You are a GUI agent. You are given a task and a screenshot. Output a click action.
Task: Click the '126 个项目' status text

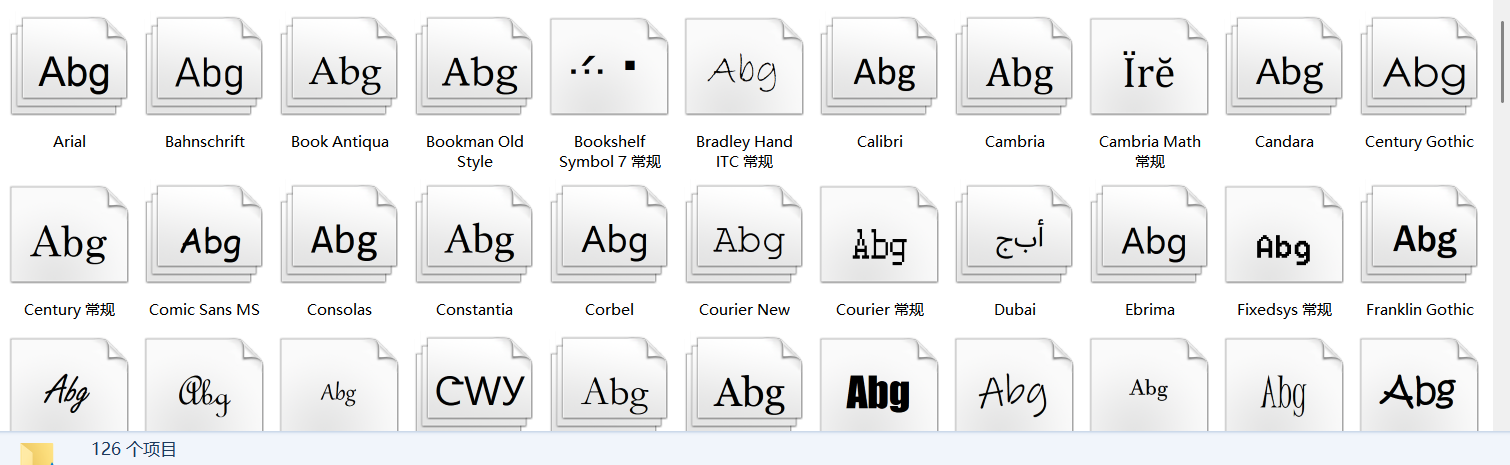pos(134,450)
